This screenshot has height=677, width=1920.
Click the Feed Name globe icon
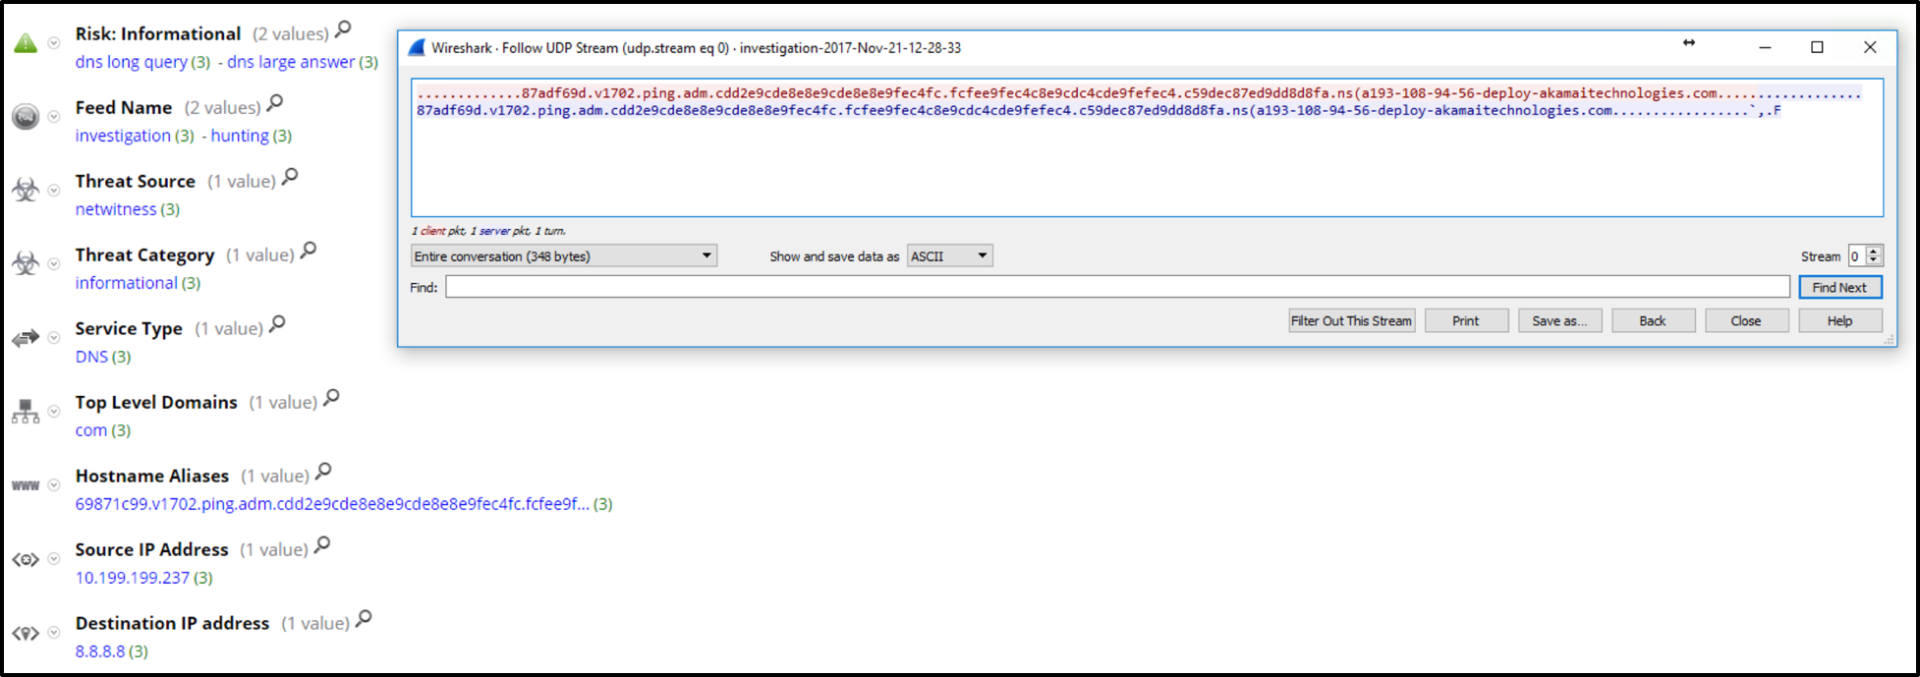pos(25,117)
